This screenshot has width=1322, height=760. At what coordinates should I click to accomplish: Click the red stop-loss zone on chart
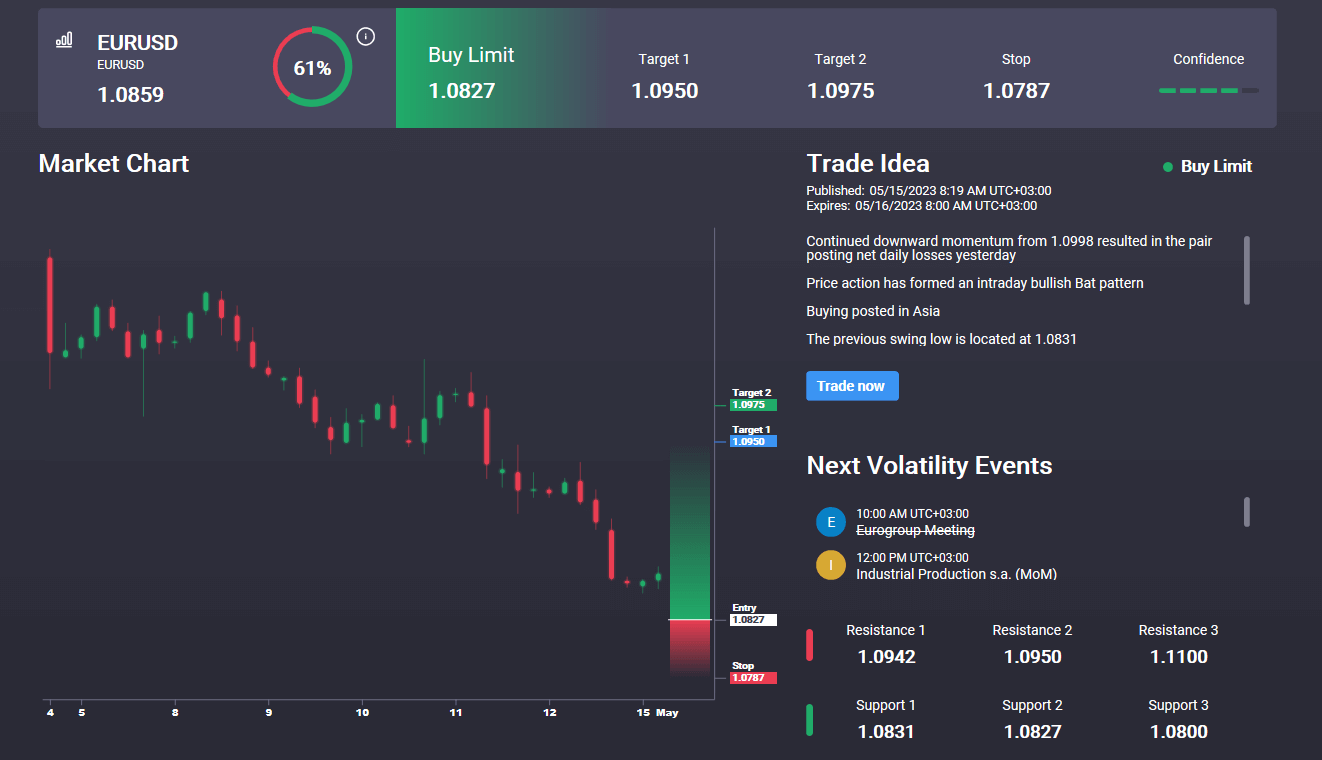pyautogui.click(x=690, y=648)
